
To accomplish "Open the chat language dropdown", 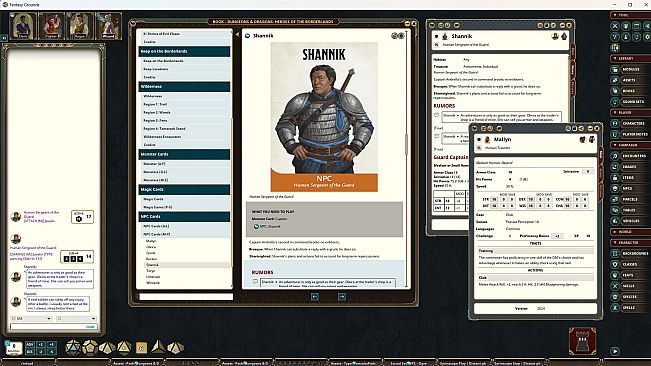I will (76, 318).
